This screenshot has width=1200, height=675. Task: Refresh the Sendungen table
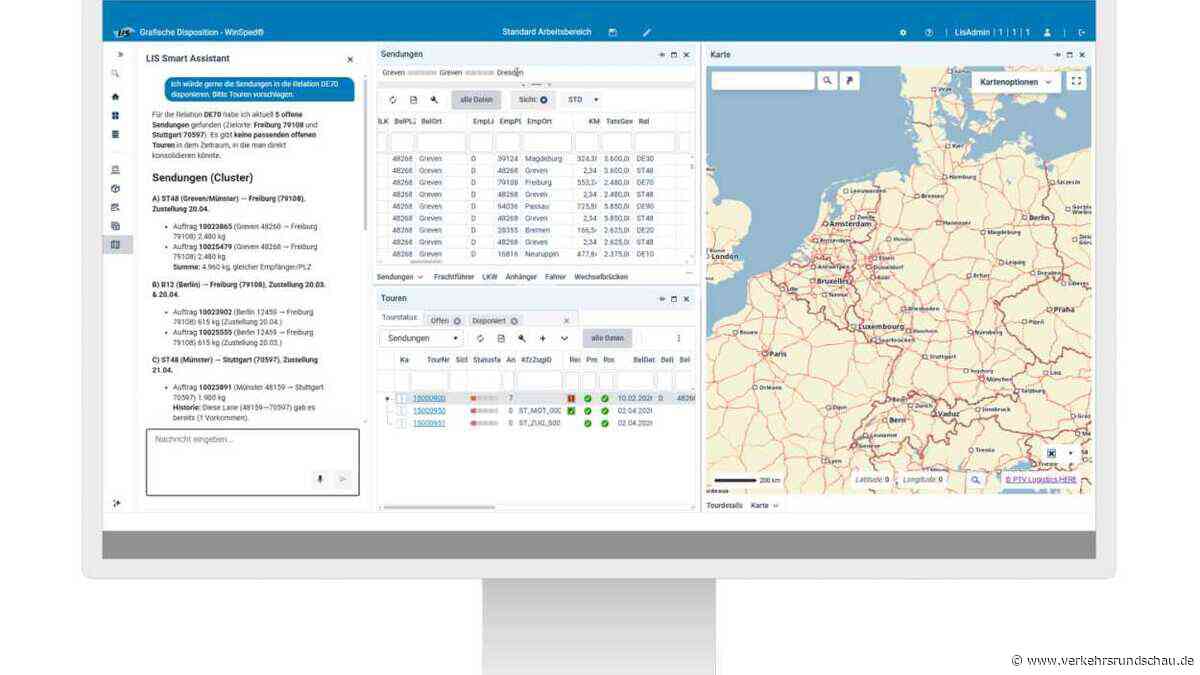coord(393,99)
